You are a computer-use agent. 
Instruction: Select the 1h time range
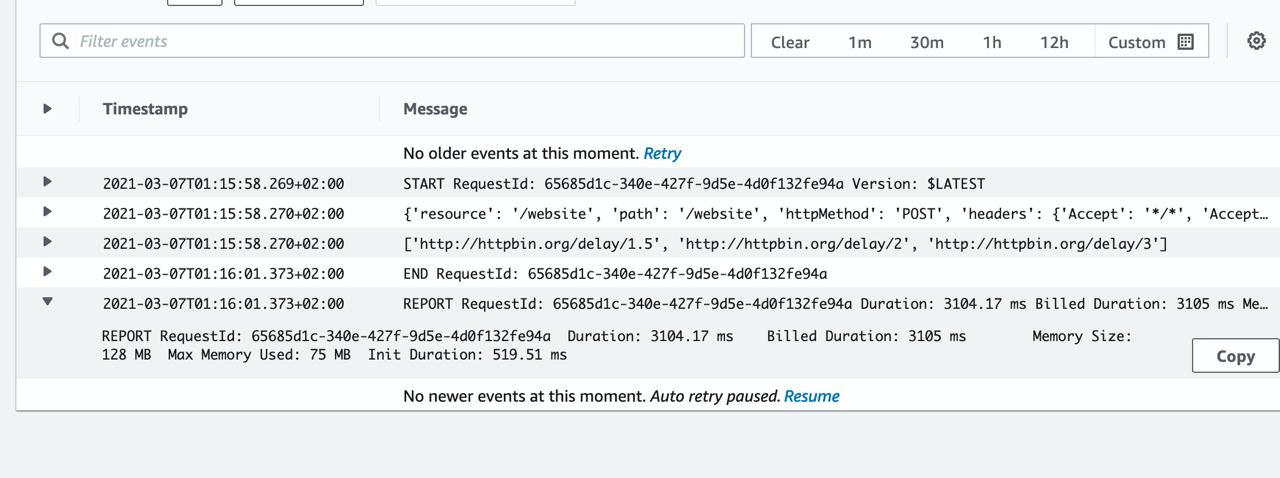tap(992, 42)
